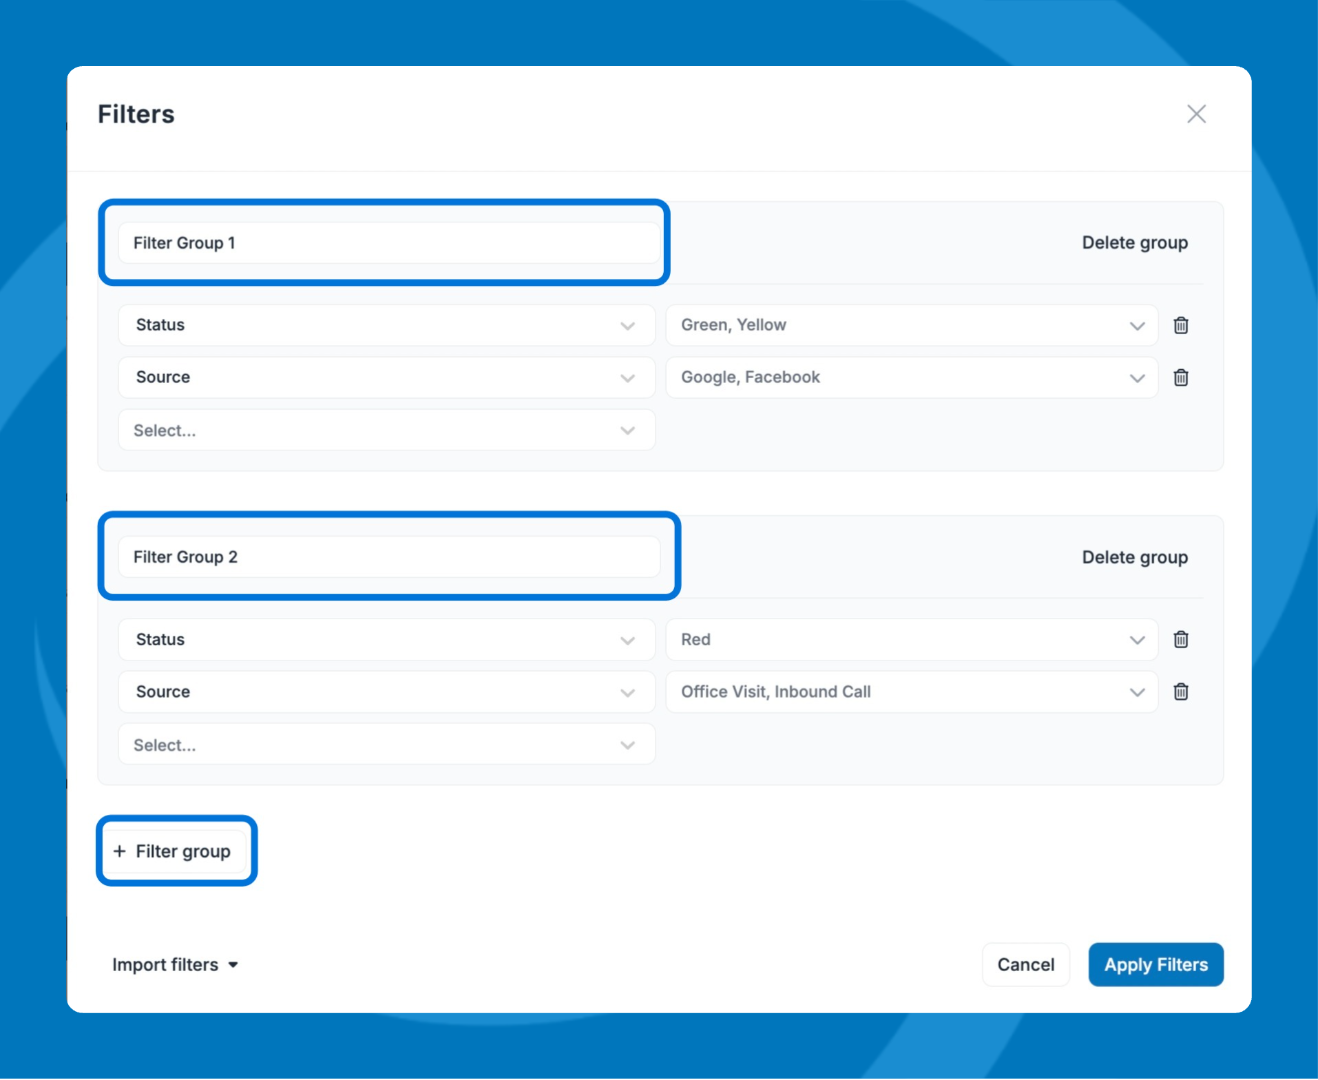Delete Office Visit, Inbound Call filter row
This screenshot has width=1318, height=1080.
tap(1180, 692)
